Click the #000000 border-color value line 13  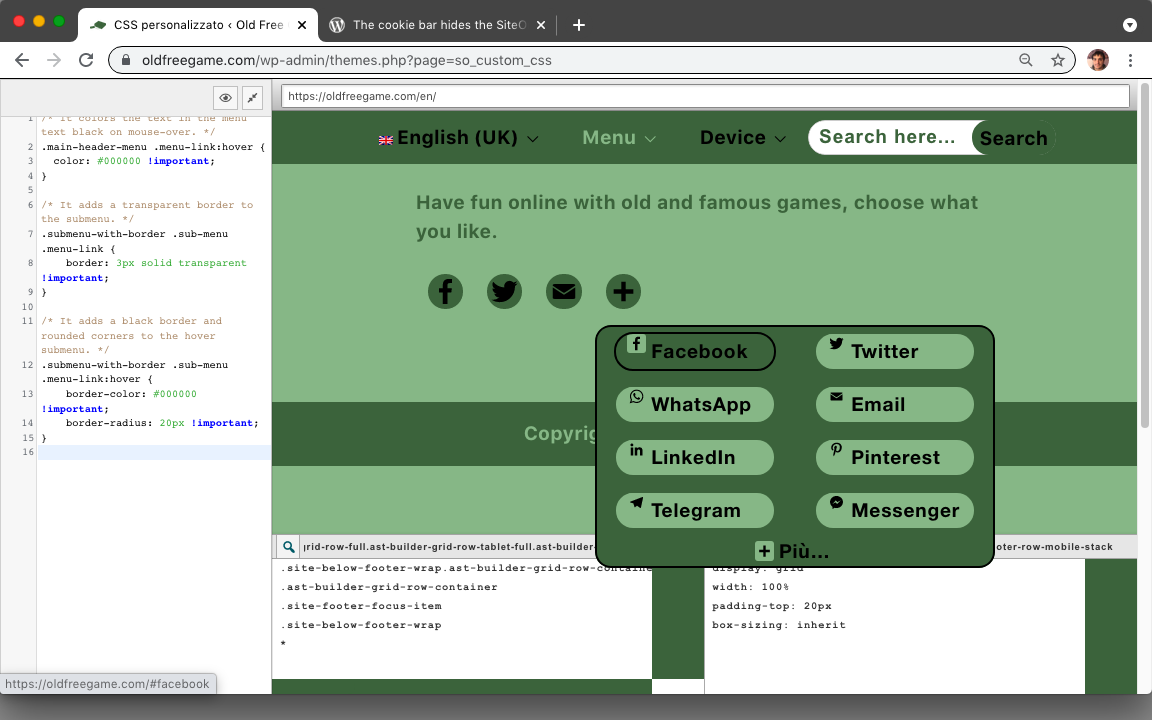coord(174,394)
